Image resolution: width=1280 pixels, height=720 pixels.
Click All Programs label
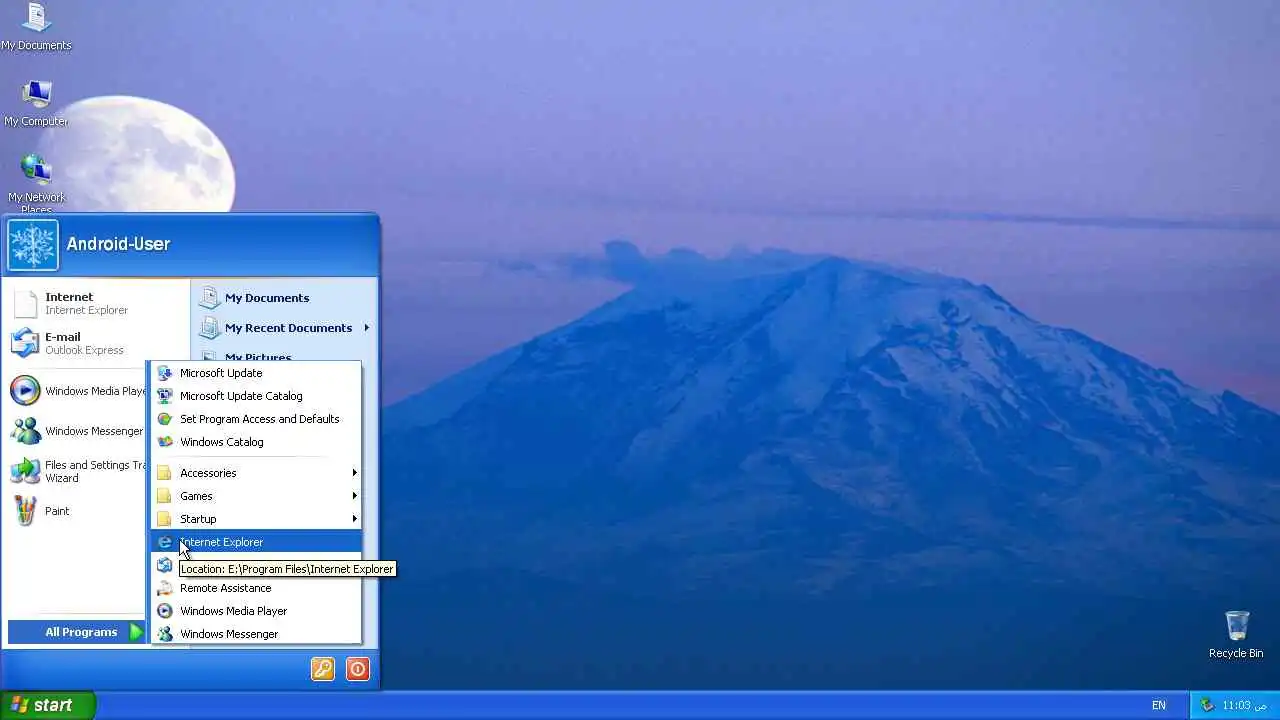(81, 632)
